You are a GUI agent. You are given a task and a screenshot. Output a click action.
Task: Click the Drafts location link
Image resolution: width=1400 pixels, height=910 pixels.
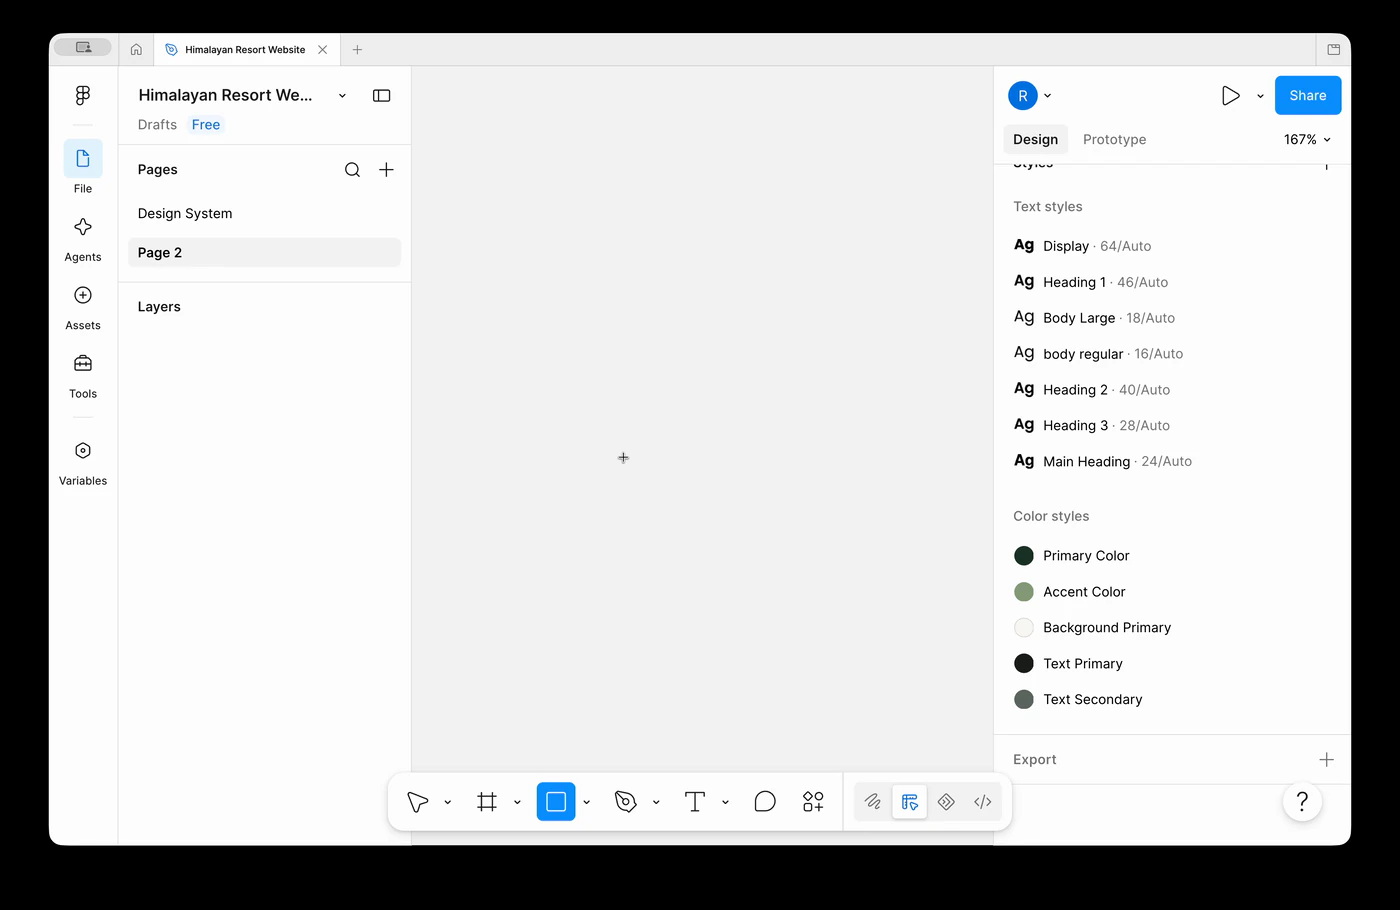(157, 125)
